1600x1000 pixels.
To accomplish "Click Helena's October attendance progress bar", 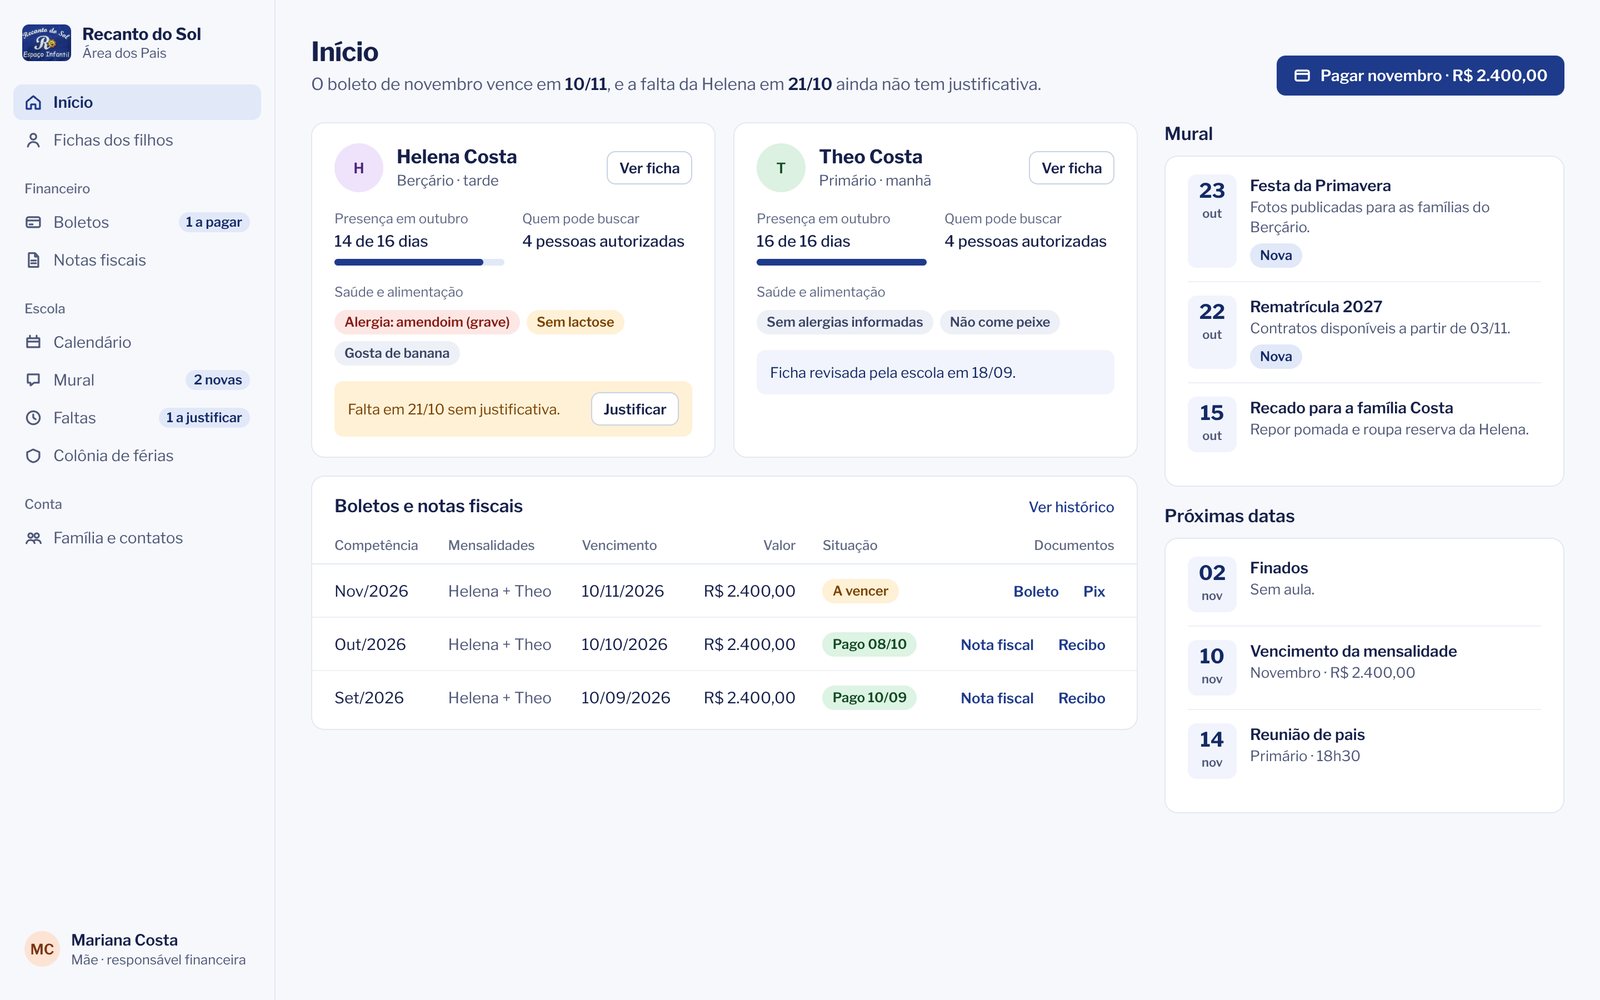I will coord(419,262).
